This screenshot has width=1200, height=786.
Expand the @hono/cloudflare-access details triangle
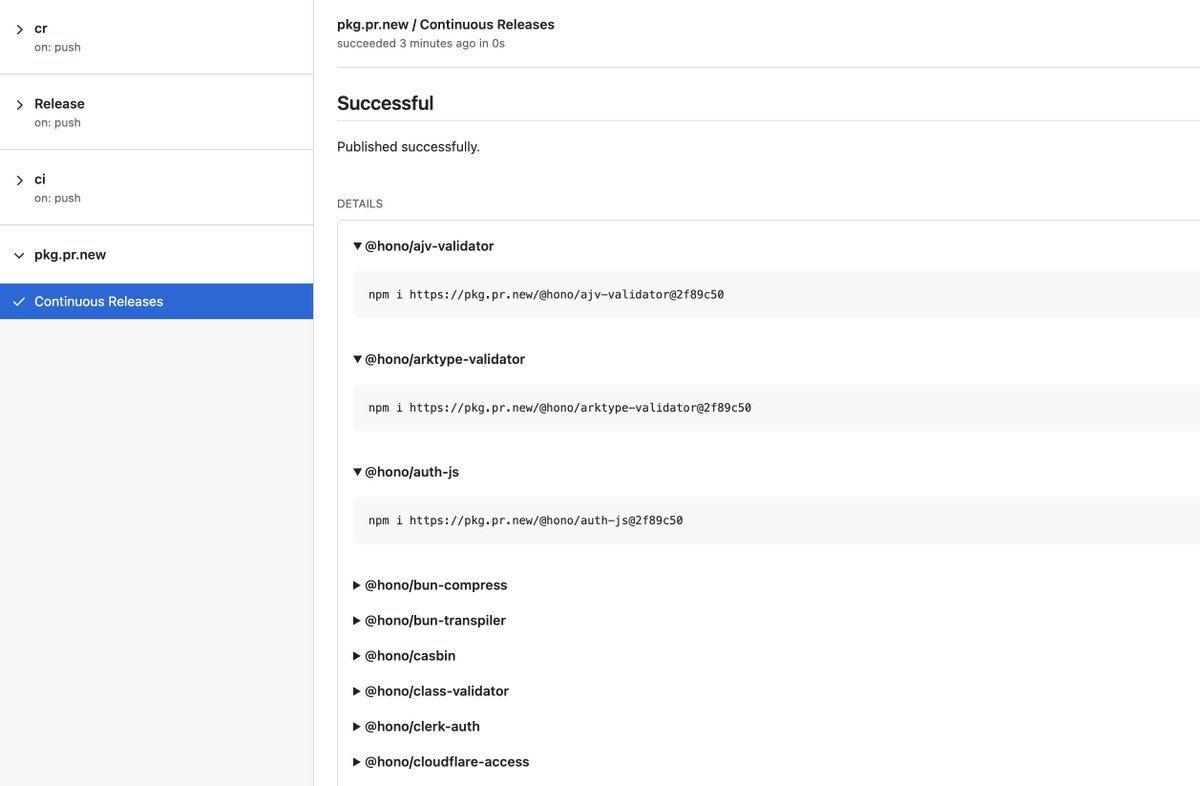357,762
